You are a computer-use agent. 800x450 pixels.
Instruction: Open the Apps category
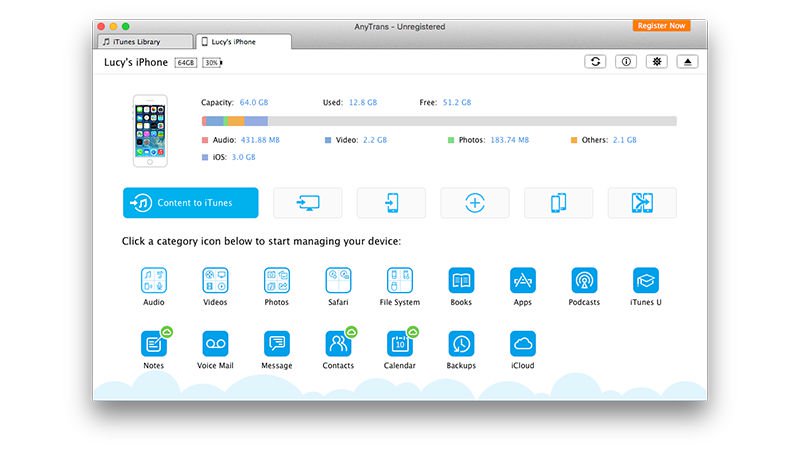click(522, 281)
